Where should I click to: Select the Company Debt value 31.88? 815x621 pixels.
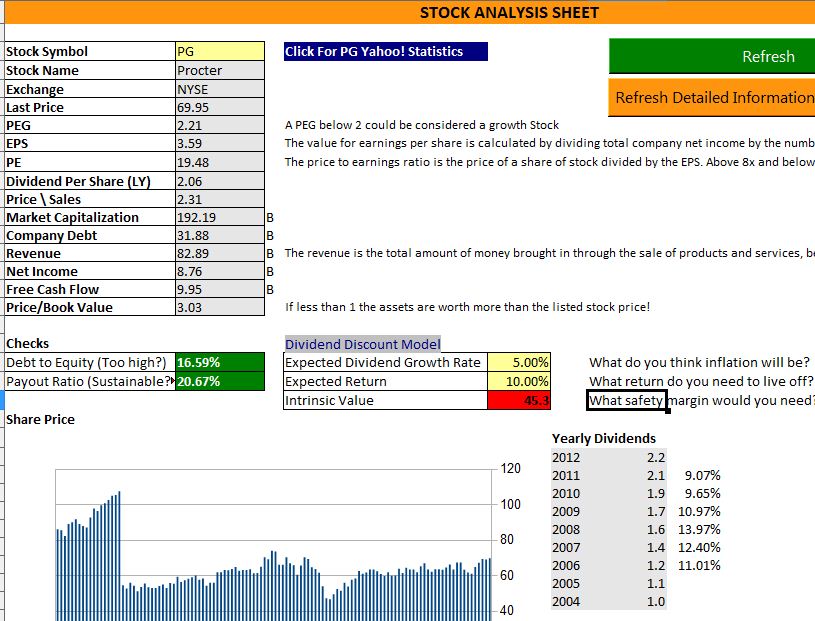point(220,235)
